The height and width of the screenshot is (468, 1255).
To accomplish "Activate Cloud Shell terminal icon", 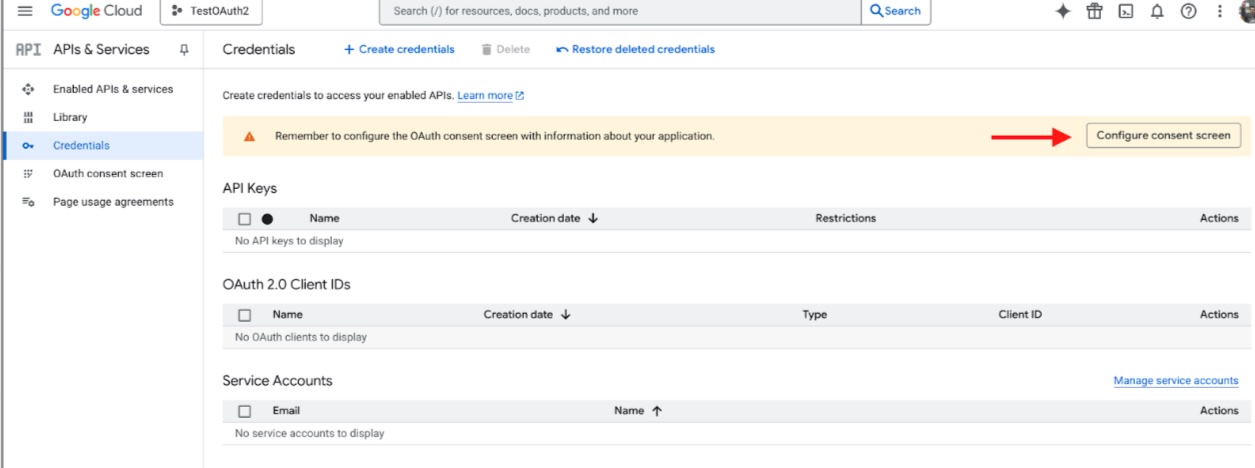I will point(1126,12).
